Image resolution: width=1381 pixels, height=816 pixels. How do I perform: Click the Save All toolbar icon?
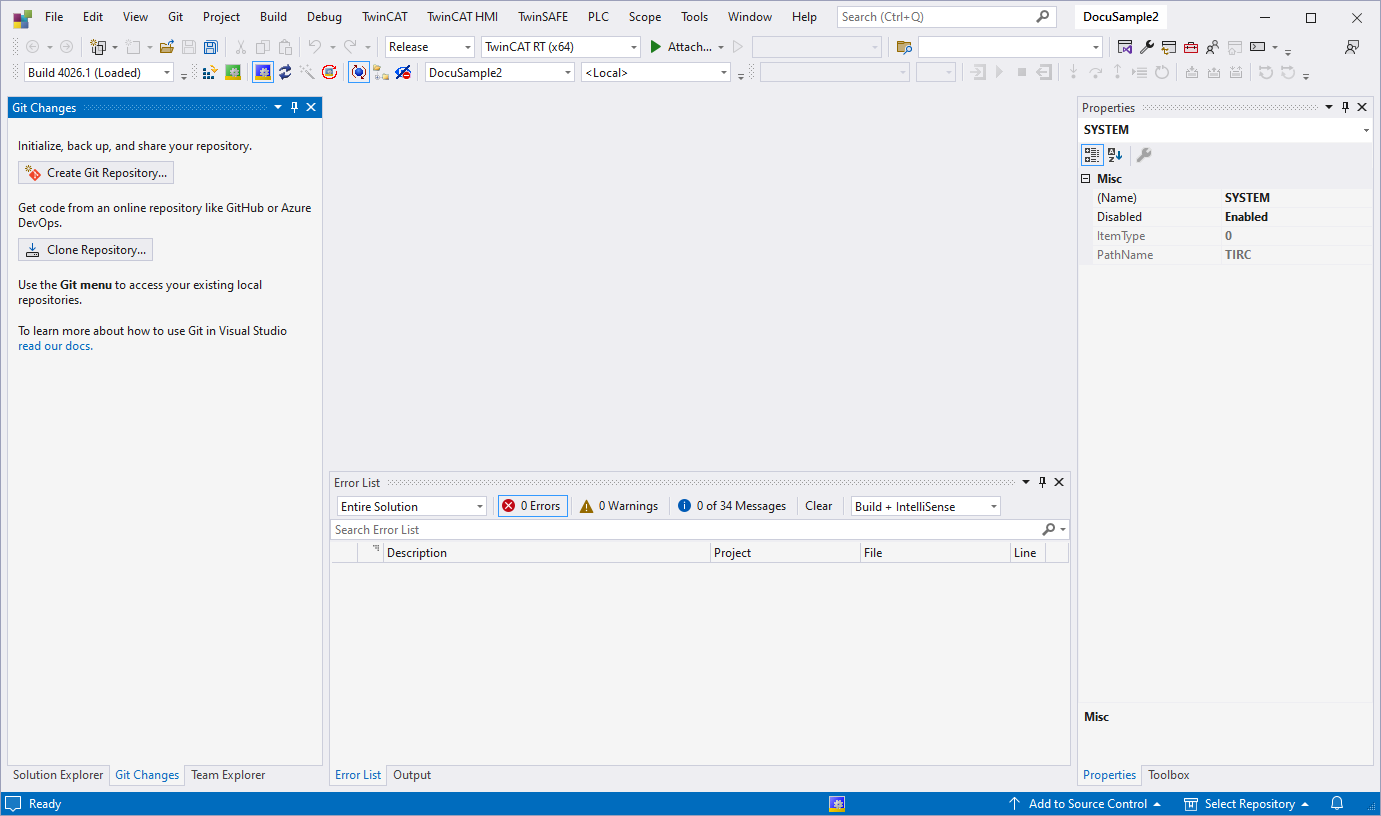211,47
